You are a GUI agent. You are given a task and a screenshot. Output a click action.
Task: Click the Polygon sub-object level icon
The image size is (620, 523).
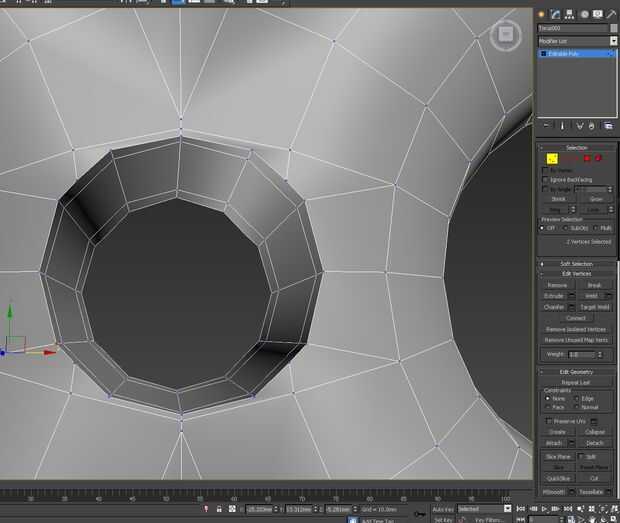point(588,158)
